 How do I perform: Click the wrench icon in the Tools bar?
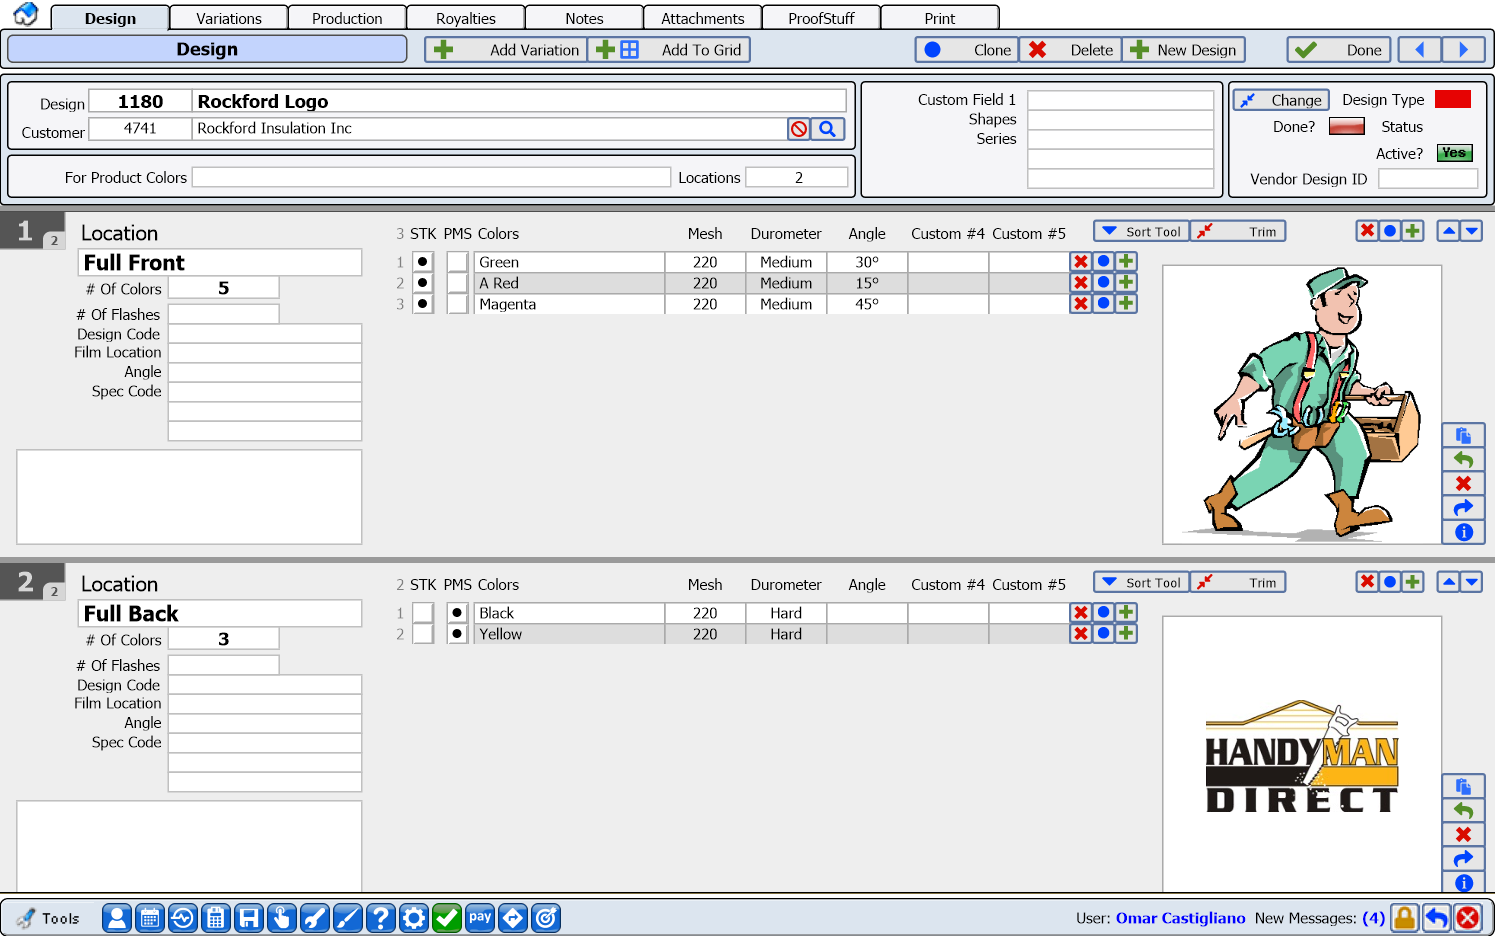click(x=315, y=918)
